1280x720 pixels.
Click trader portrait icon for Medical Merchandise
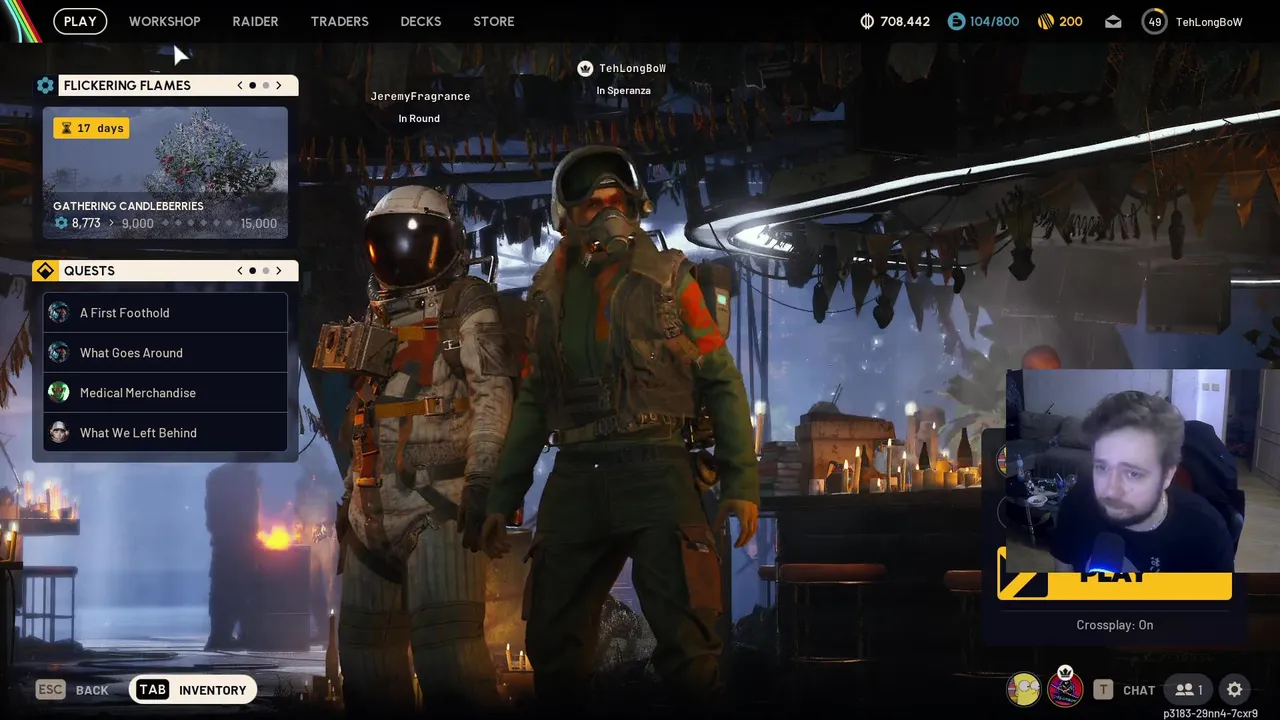pyautogui.click(x=59, y=393)
